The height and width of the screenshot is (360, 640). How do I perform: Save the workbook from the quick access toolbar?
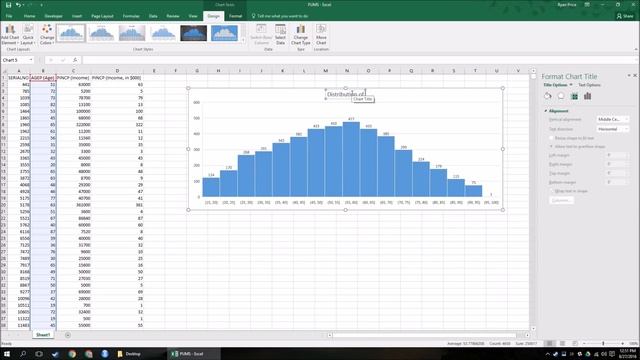point(9,5)
